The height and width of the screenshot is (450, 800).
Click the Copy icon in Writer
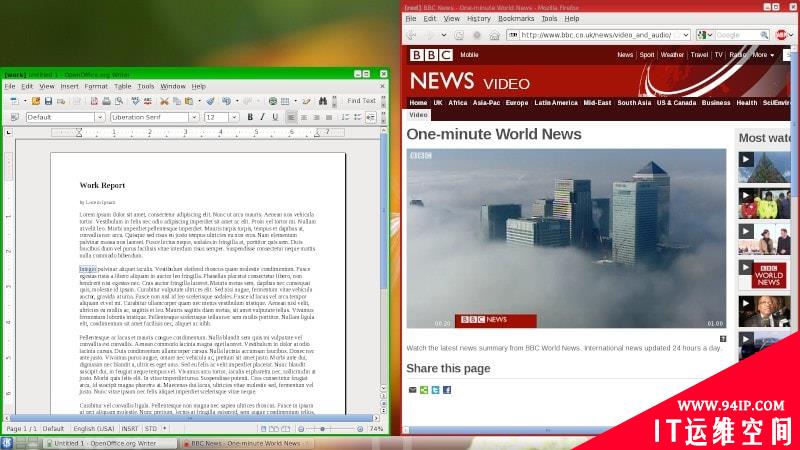point(177,101)
